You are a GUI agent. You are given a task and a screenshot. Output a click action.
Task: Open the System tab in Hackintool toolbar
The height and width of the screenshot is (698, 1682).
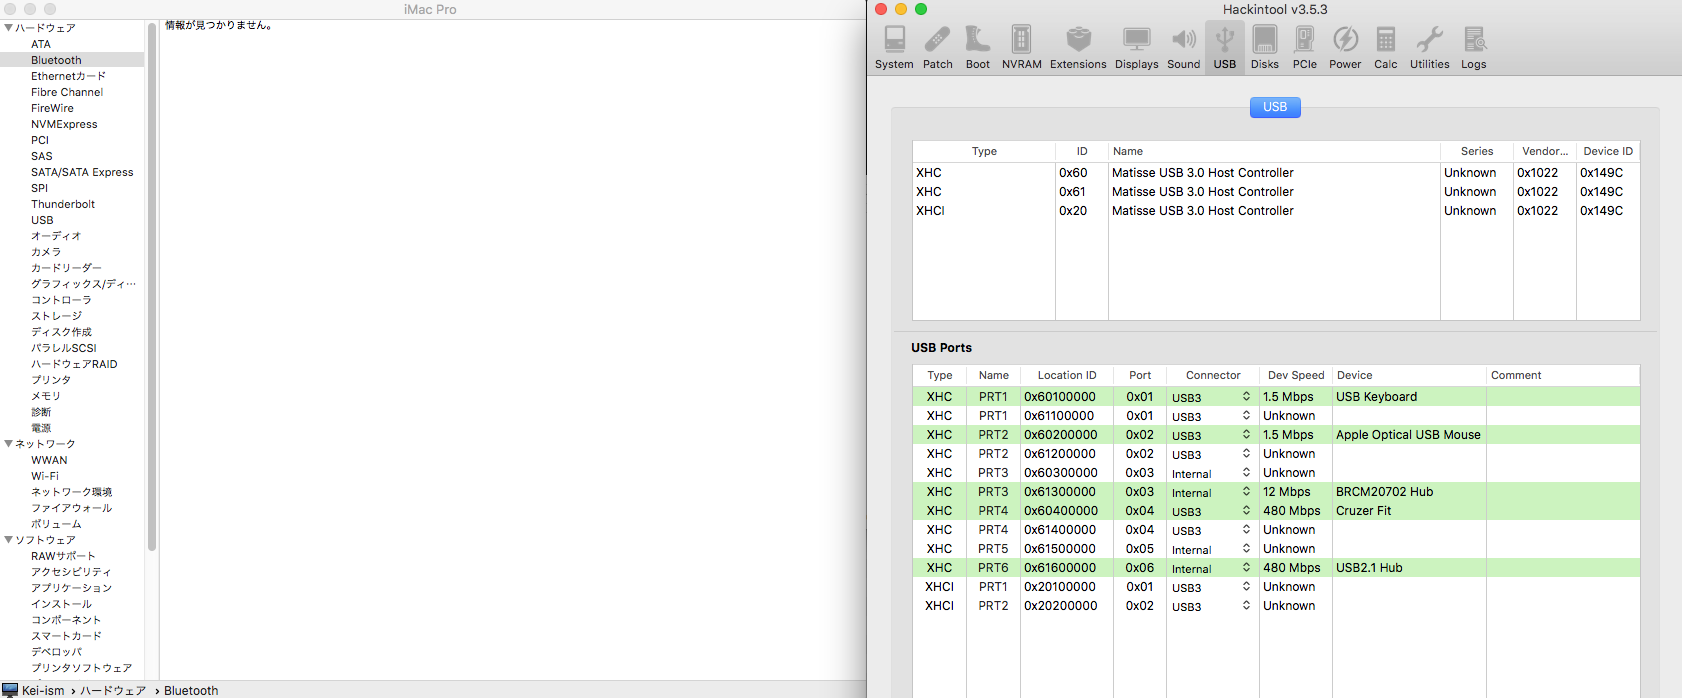click(894, 48)
